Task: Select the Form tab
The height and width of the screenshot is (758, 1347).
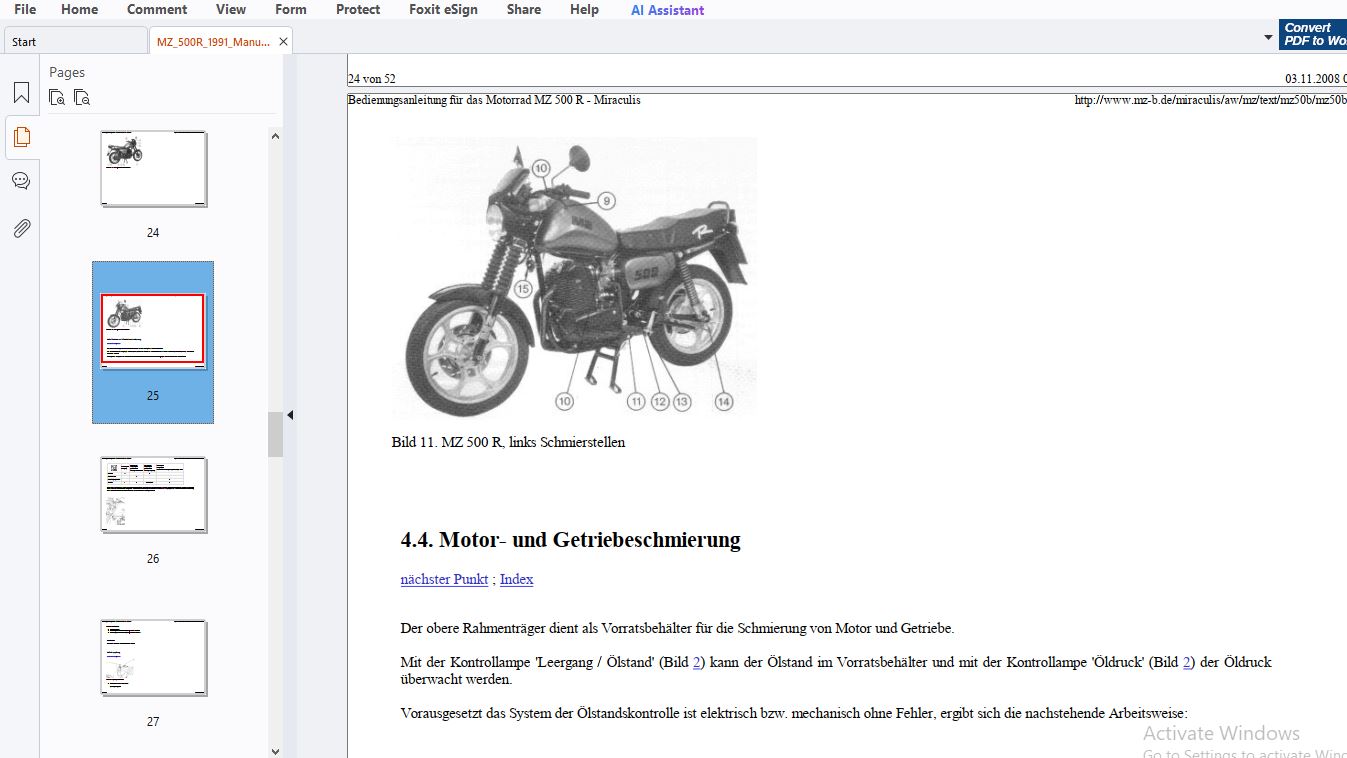Action: click(291, 10)
